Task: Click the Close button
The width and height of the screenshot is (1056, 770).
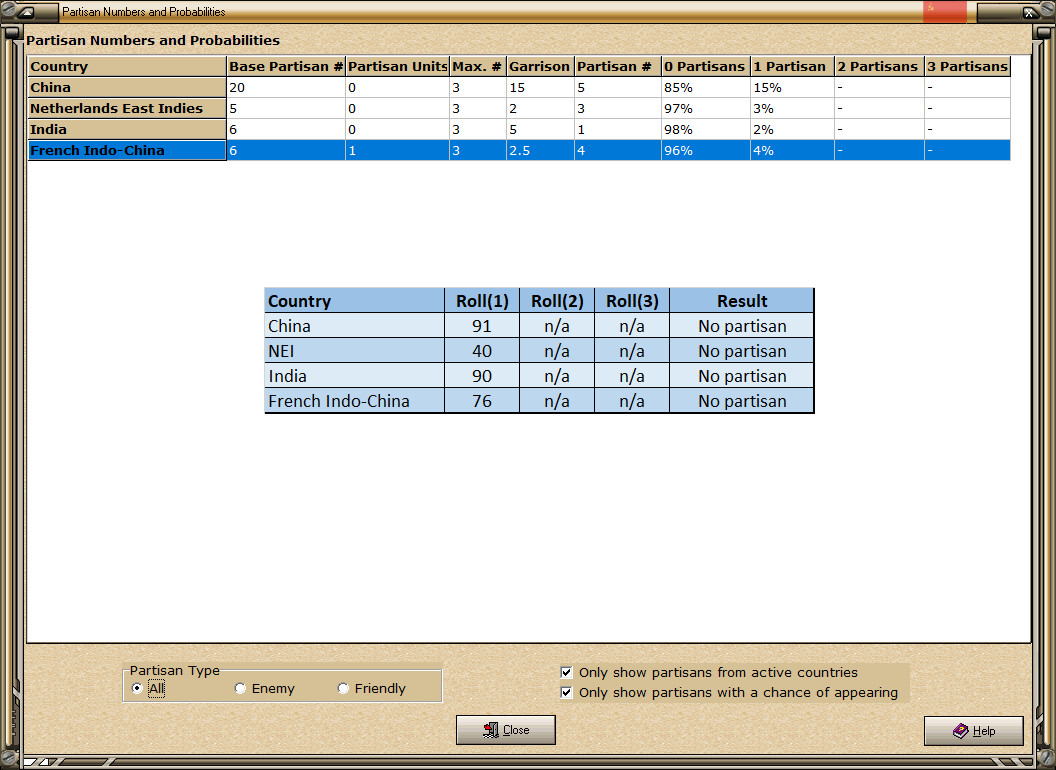Action: [x=506, y=730]
